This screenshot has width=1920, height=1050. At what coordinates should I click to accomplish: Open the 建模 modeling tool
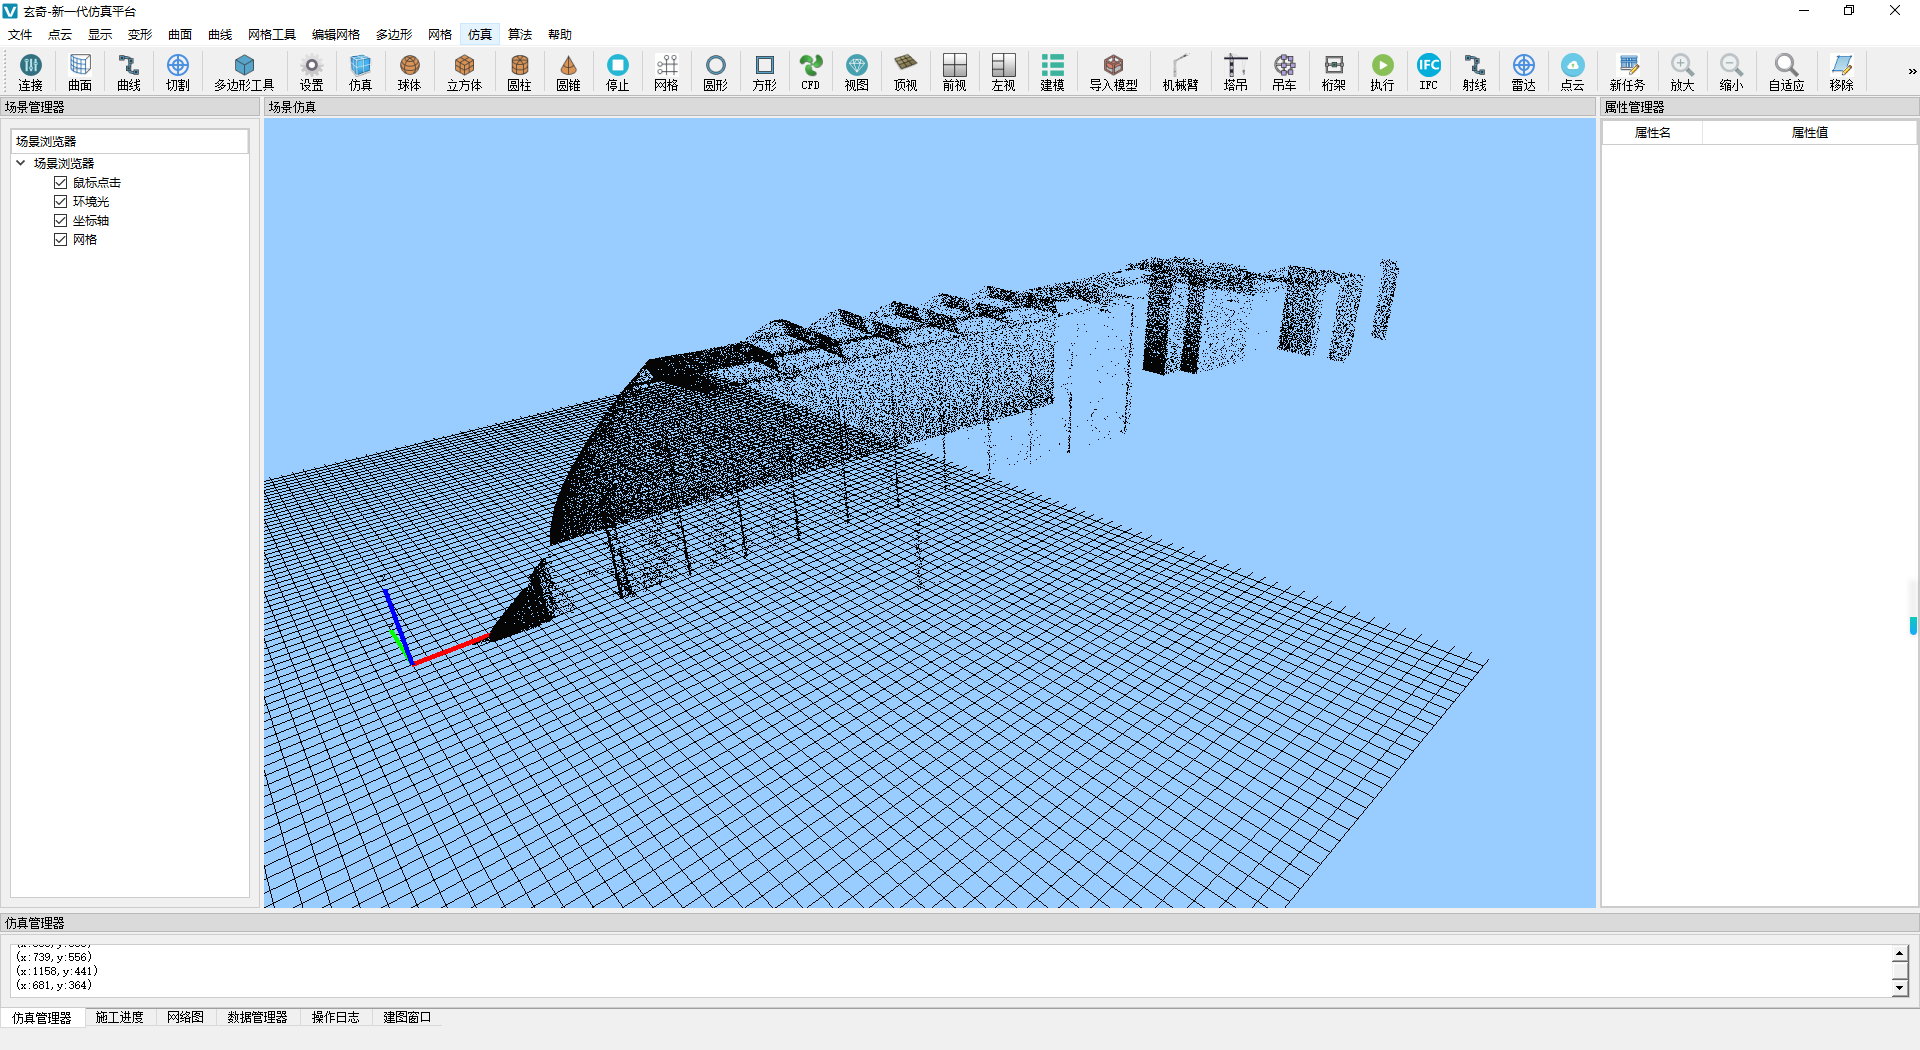[x=1053, y=72]
